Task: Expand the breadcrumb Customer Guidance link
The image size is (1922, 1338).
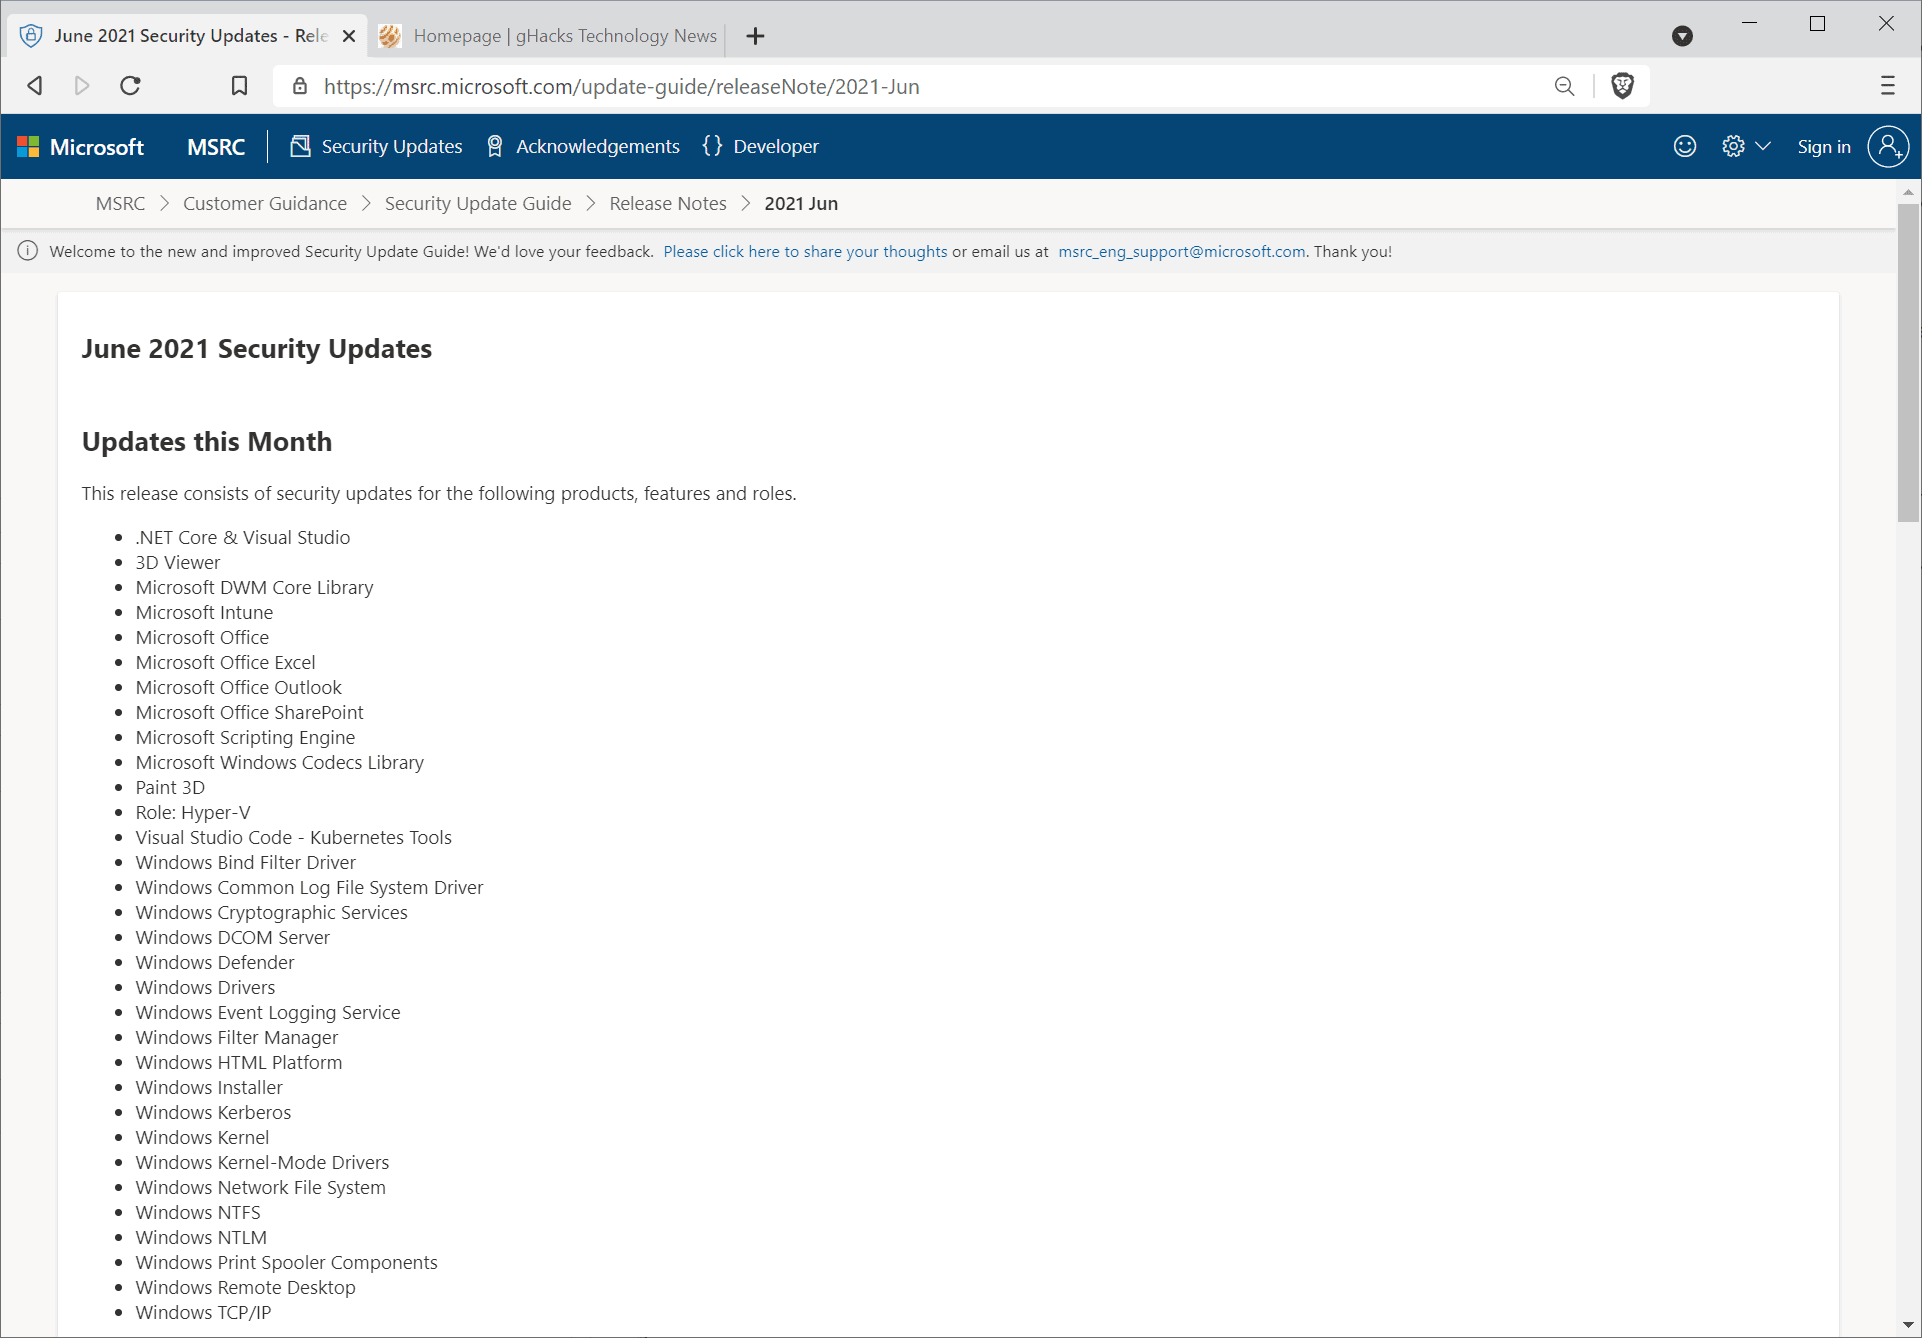Action: [264, 203]
